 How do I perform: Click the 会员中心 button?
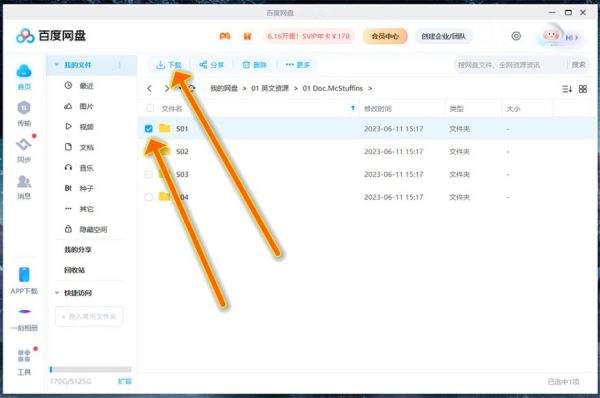tap(385, 36)
